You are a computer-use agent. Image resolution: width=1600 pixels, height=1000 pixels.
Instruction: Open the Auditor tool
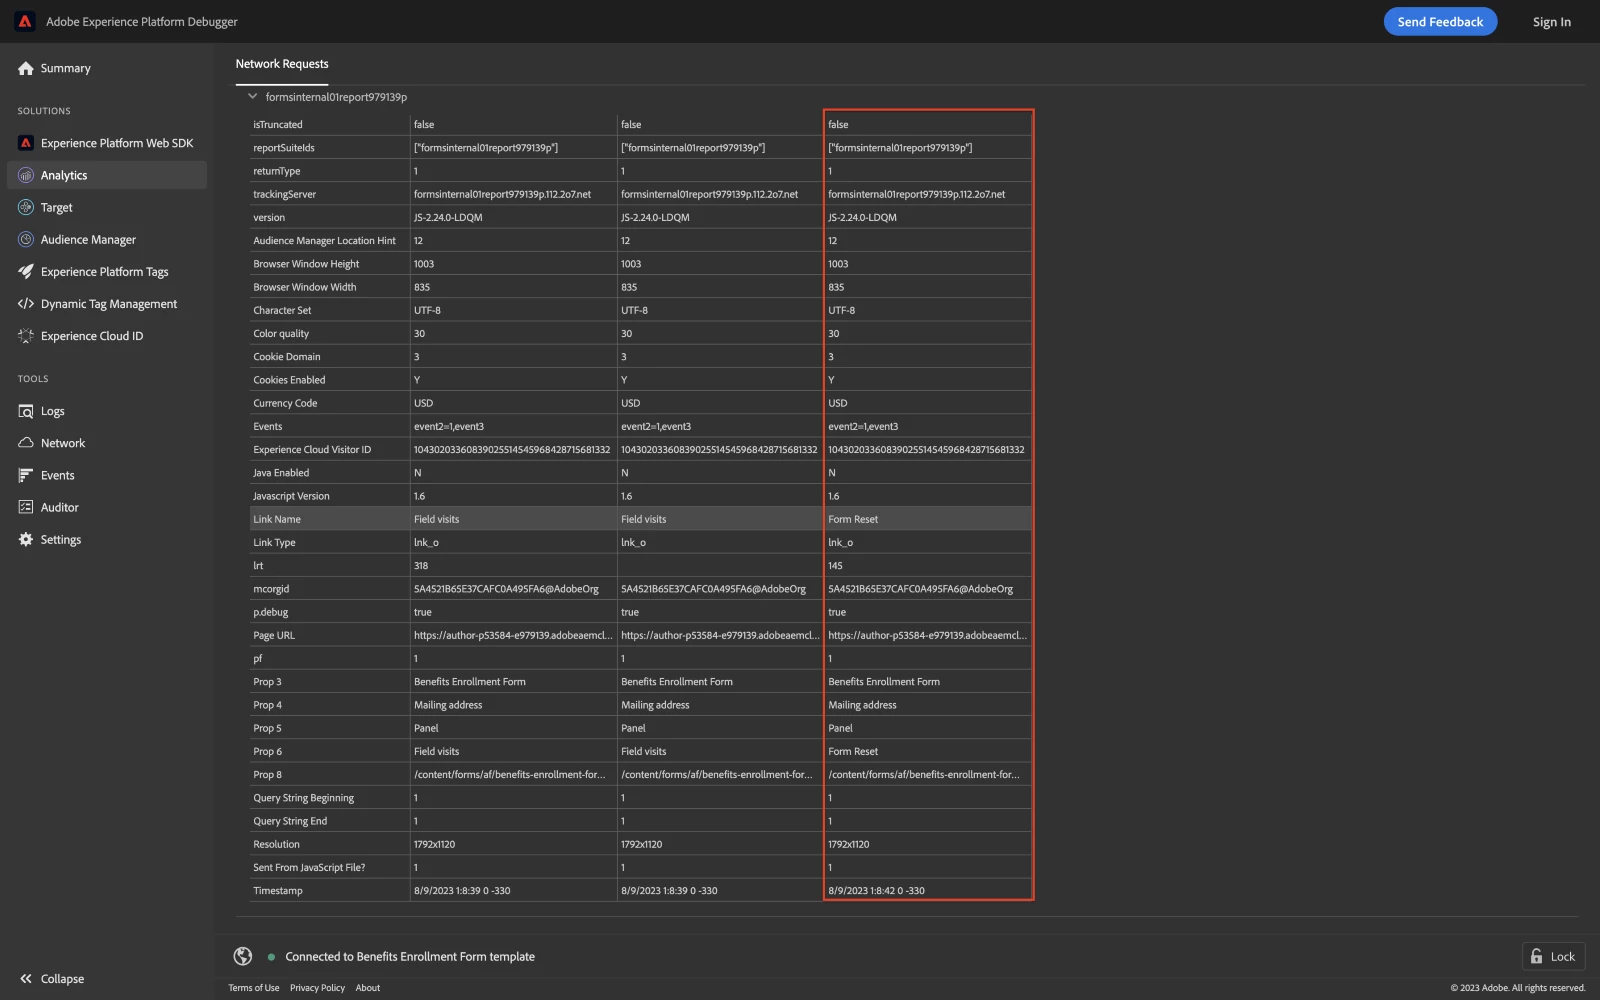[x=59, y=507]
